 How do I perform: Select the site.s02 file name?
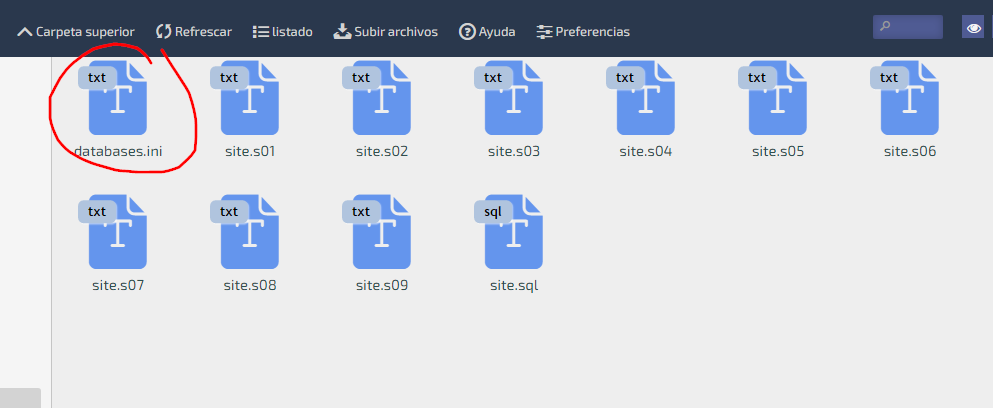tap(382, 152)
